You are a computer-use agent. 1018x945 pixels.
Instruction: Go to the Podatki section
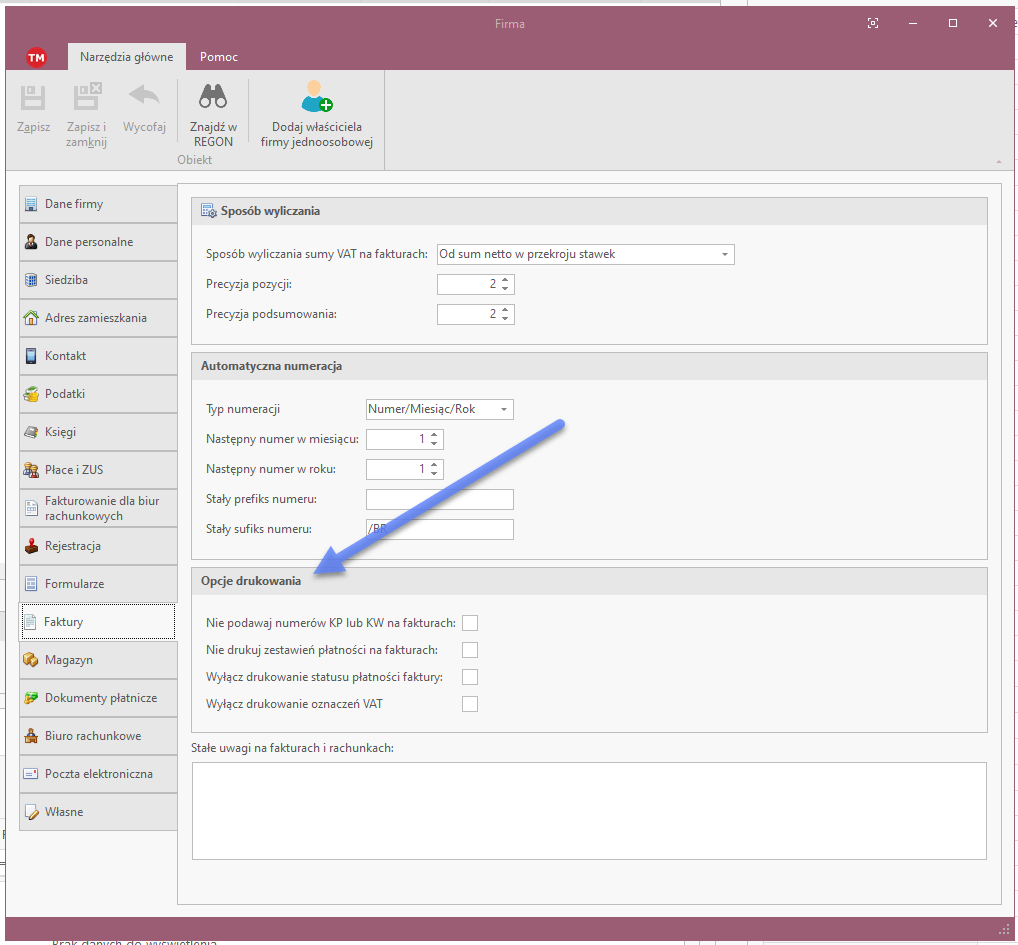[x=98, y=394]
